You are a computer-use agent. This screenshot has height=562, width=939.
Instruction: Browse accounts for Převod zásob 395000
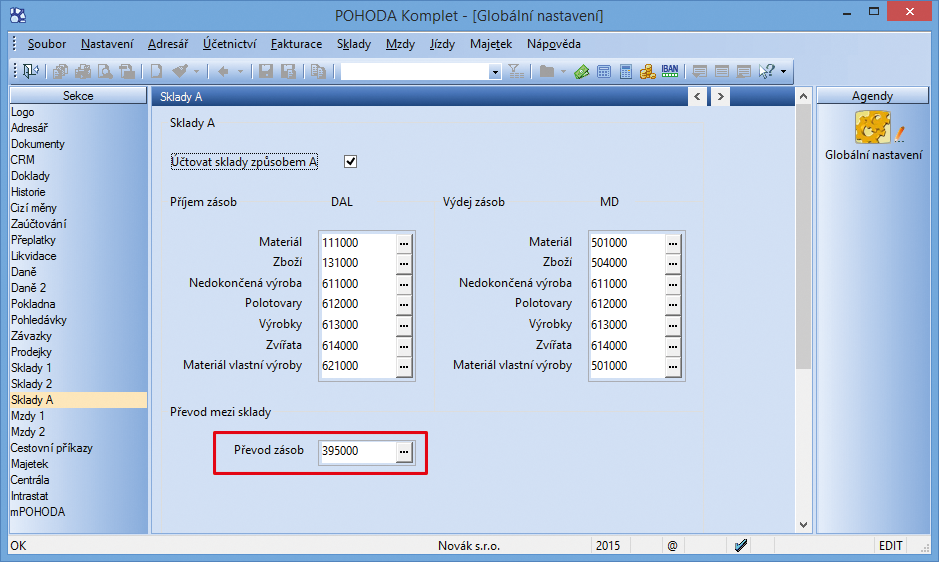coord(404,451)
